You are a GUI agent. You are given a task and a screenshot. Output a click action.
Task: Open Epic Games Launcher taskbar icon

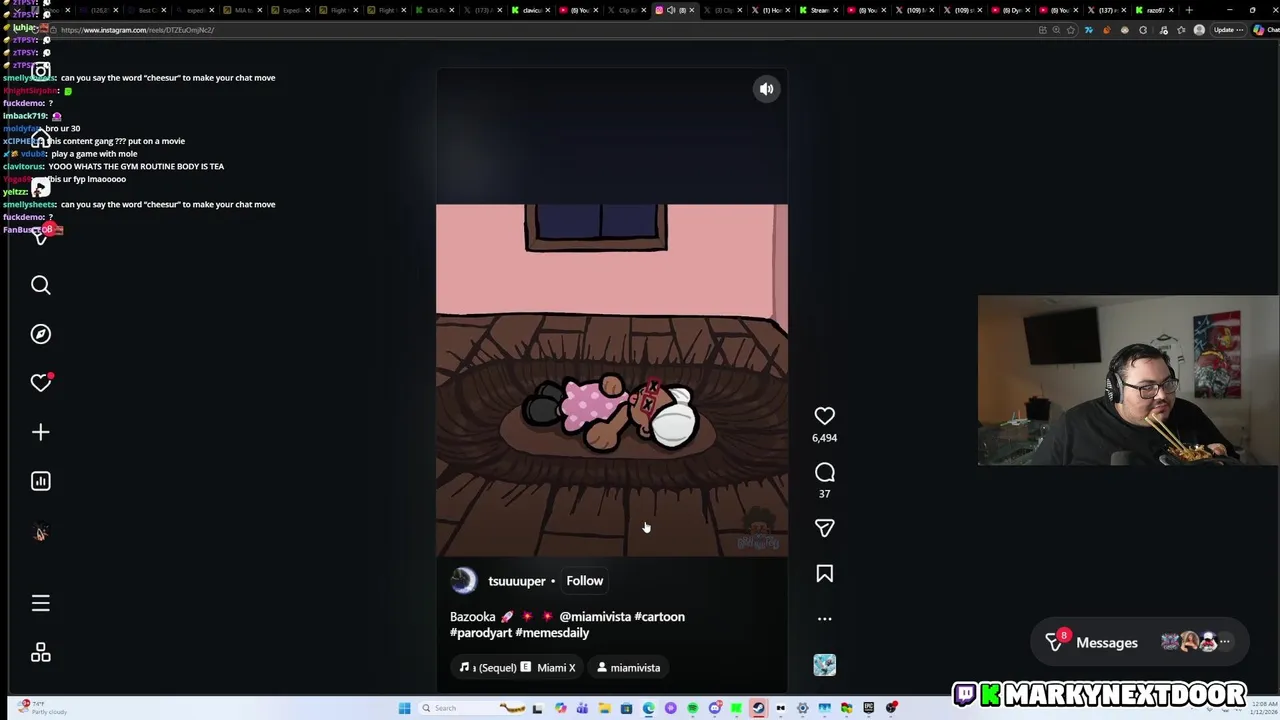click(868, 708)
